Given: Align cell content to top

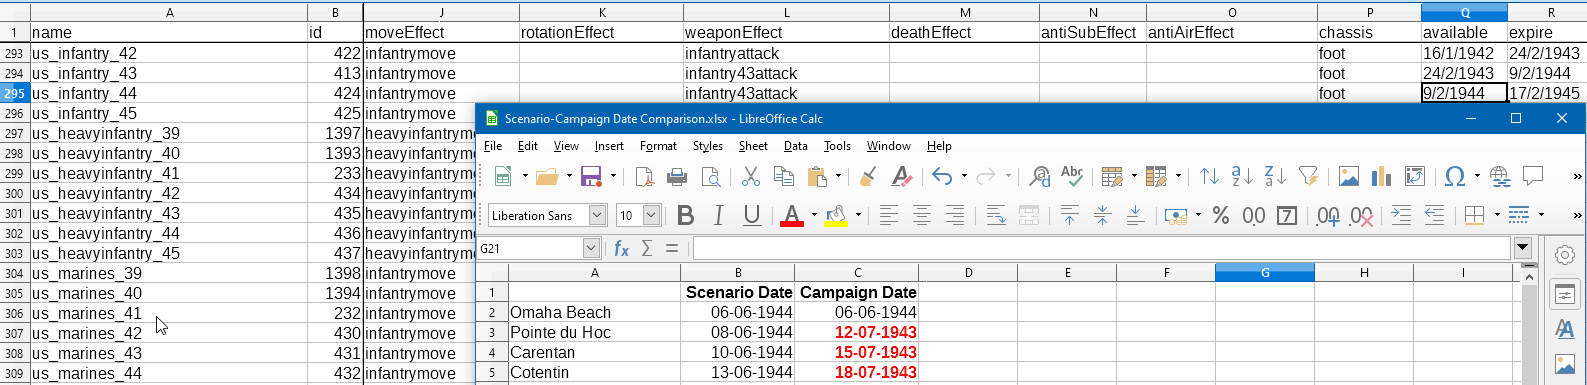Looking at the screenshot, I should [x=1069, y=215].
